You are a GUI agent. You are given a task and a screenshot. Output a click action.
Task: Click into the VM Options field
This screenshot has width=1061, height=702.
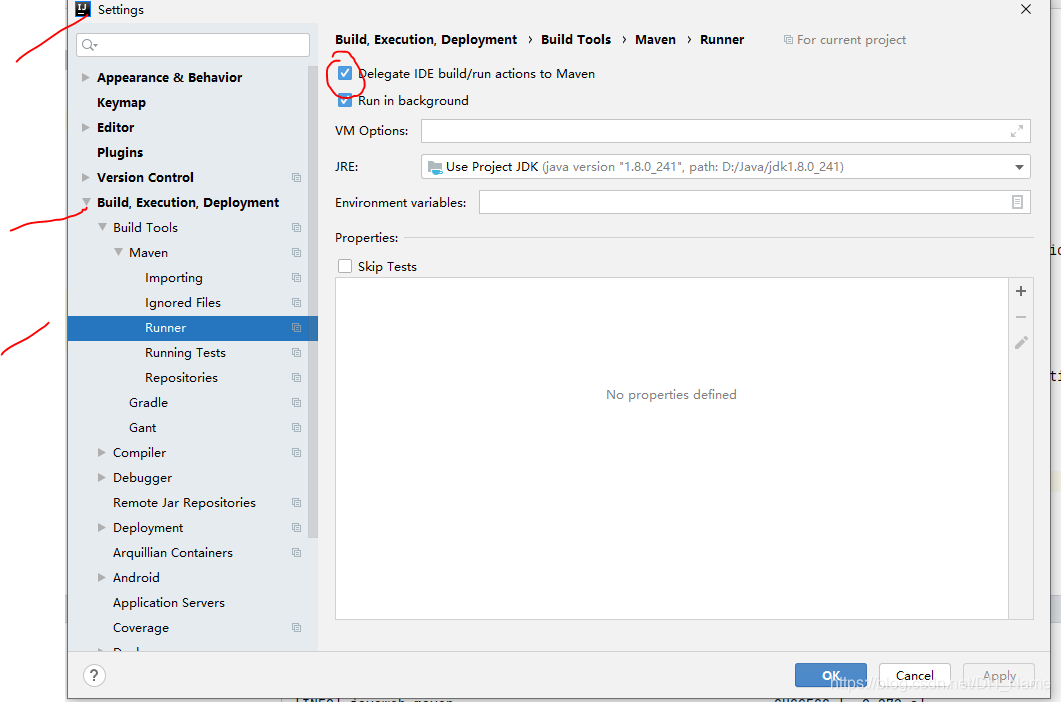[x=725, y=131]
